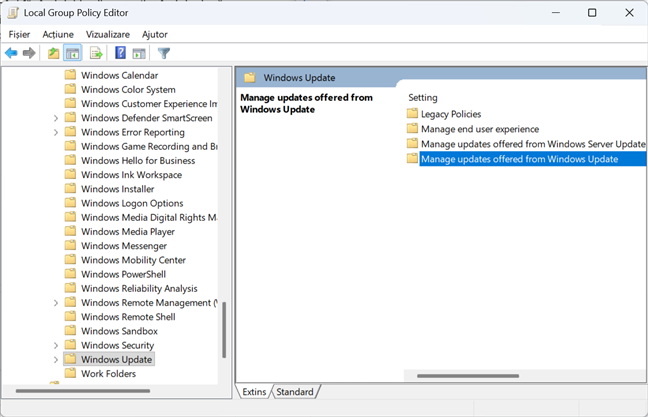
Task: Select Windows Media Player folder
Action: (x=128, y=231)
